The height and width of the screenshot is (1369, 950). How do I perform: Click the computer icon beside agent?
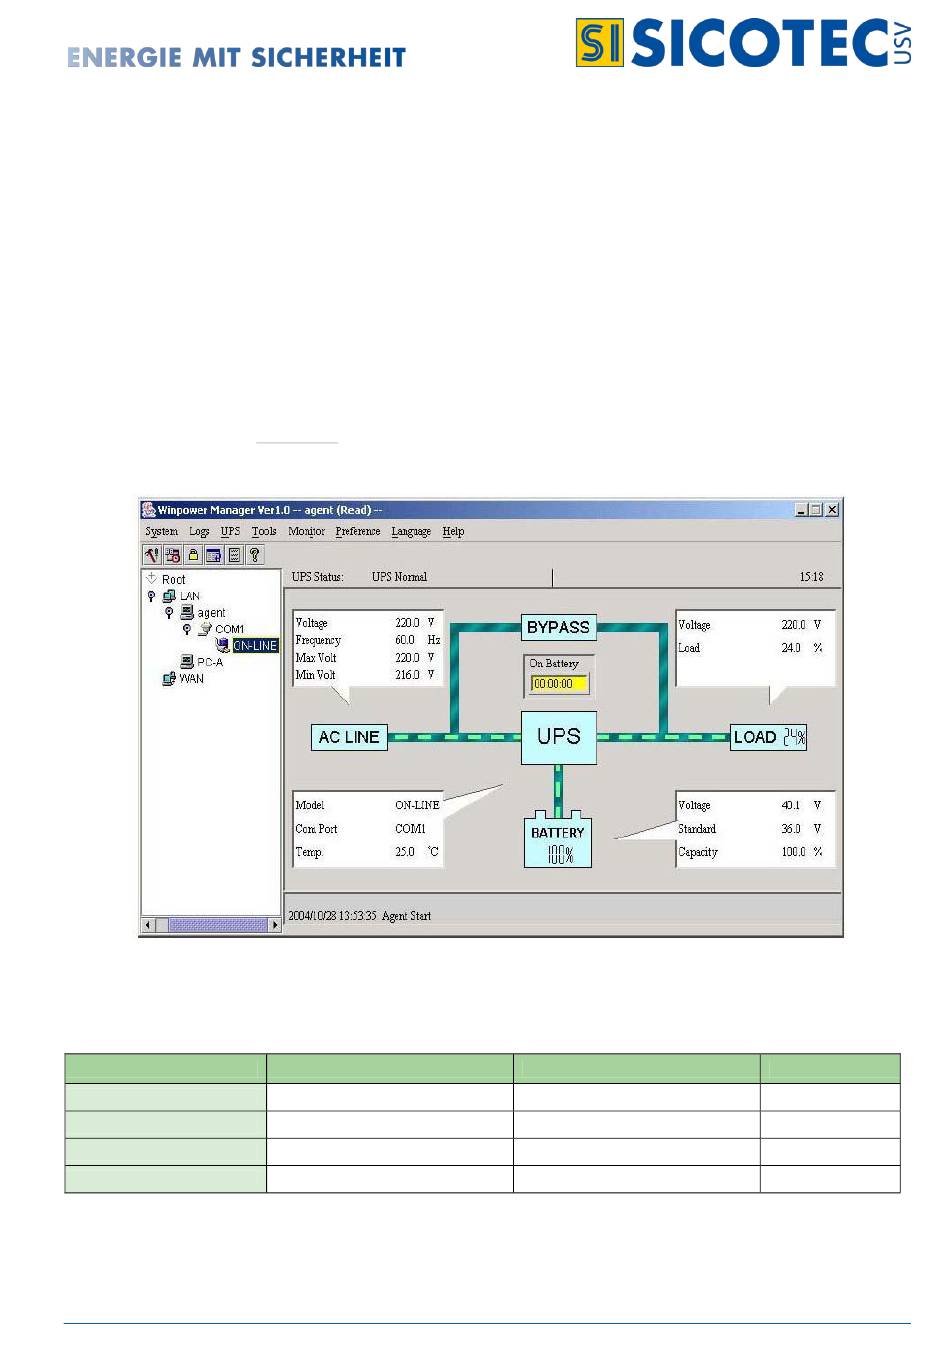tap(187, 613)
